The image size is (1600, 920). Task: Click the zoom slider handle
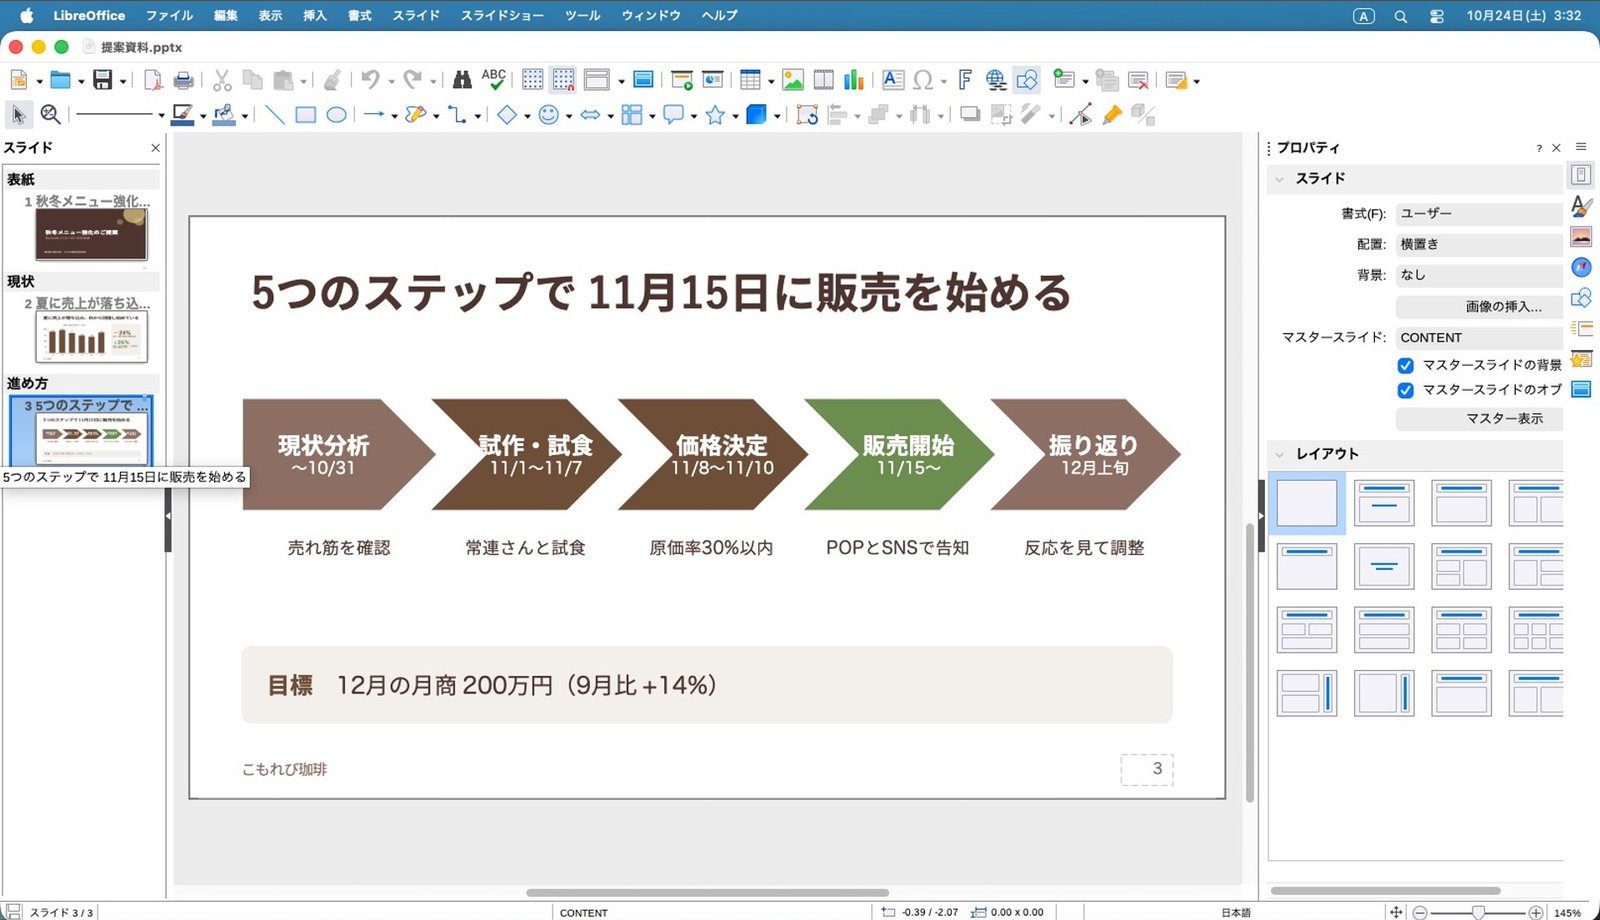pyautogui.click(x=1478, y=912)
